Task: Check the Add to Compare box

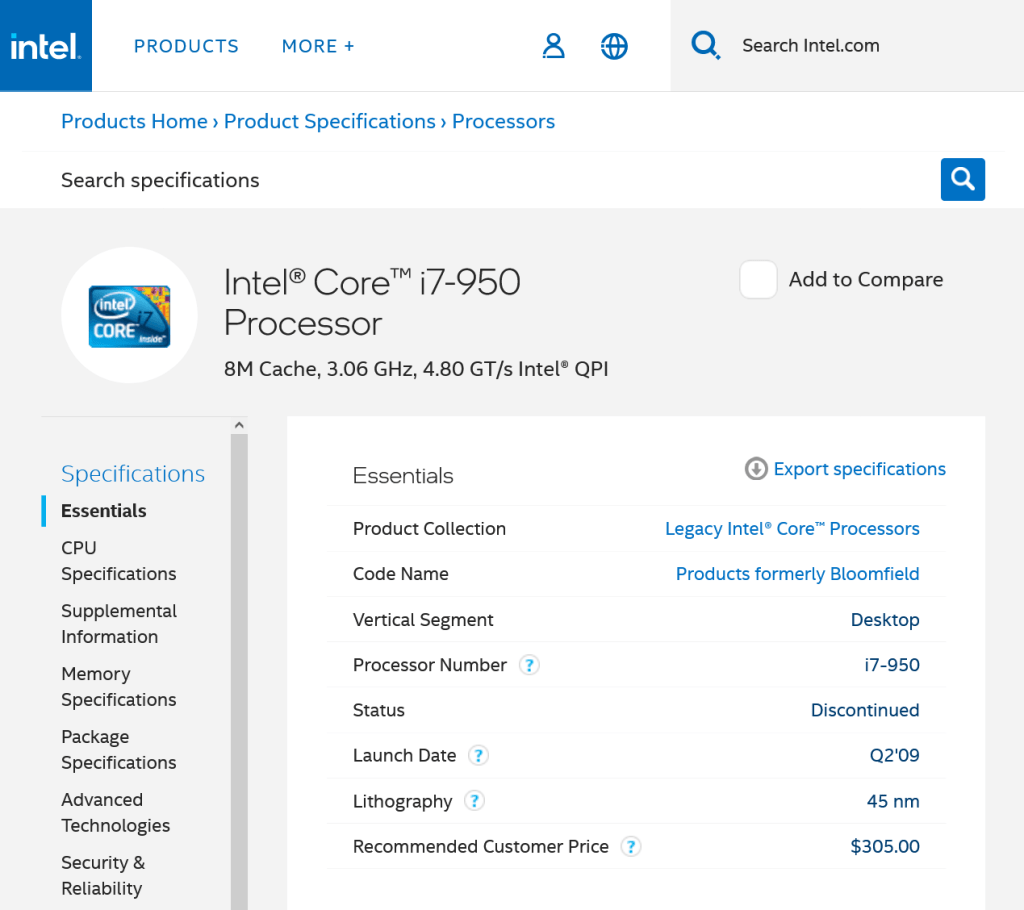Action: [x=758, y=280]
